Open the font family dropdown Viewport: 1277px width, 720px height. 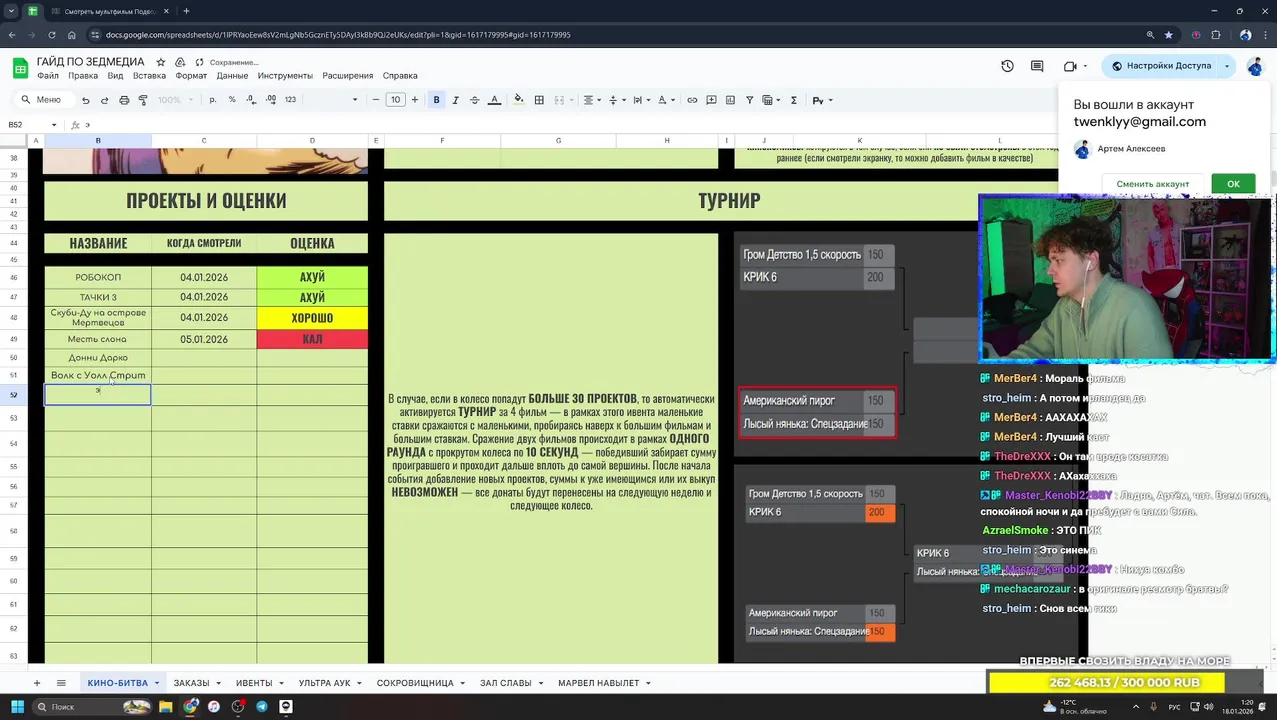(x=334, y=100)
